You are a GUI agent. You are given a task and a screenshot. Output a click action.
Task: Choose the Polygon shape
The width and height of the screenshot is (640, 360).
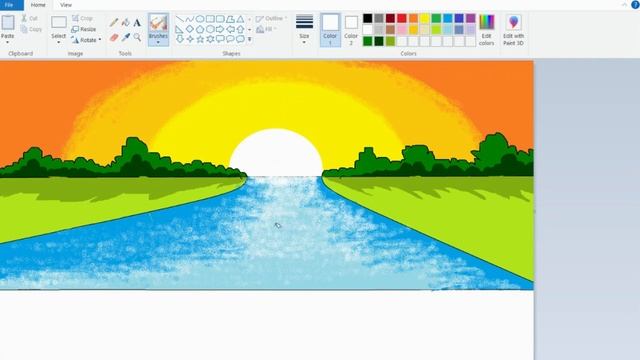(x=230, y=19)
